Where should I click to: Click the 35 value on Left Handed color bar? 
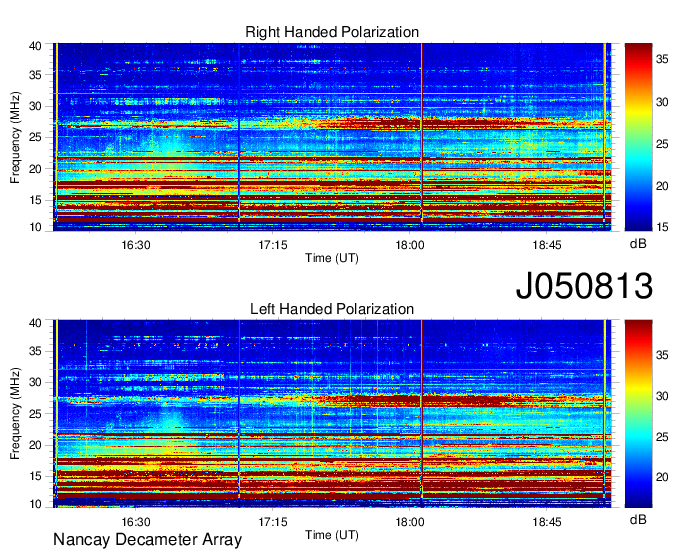662,356
